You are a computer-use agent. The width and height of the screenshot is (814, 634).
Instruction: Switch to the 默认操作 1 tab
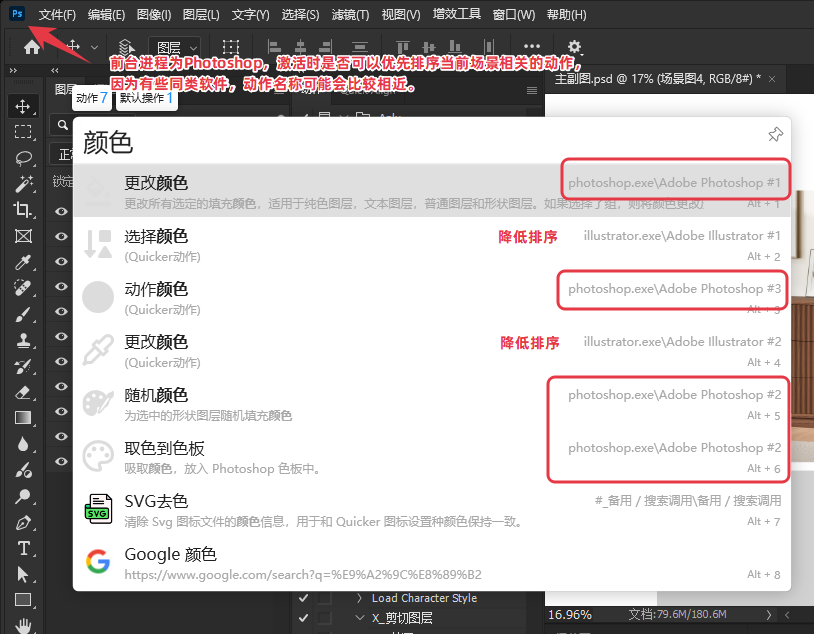pyautogui.click(x=147, y=98)
